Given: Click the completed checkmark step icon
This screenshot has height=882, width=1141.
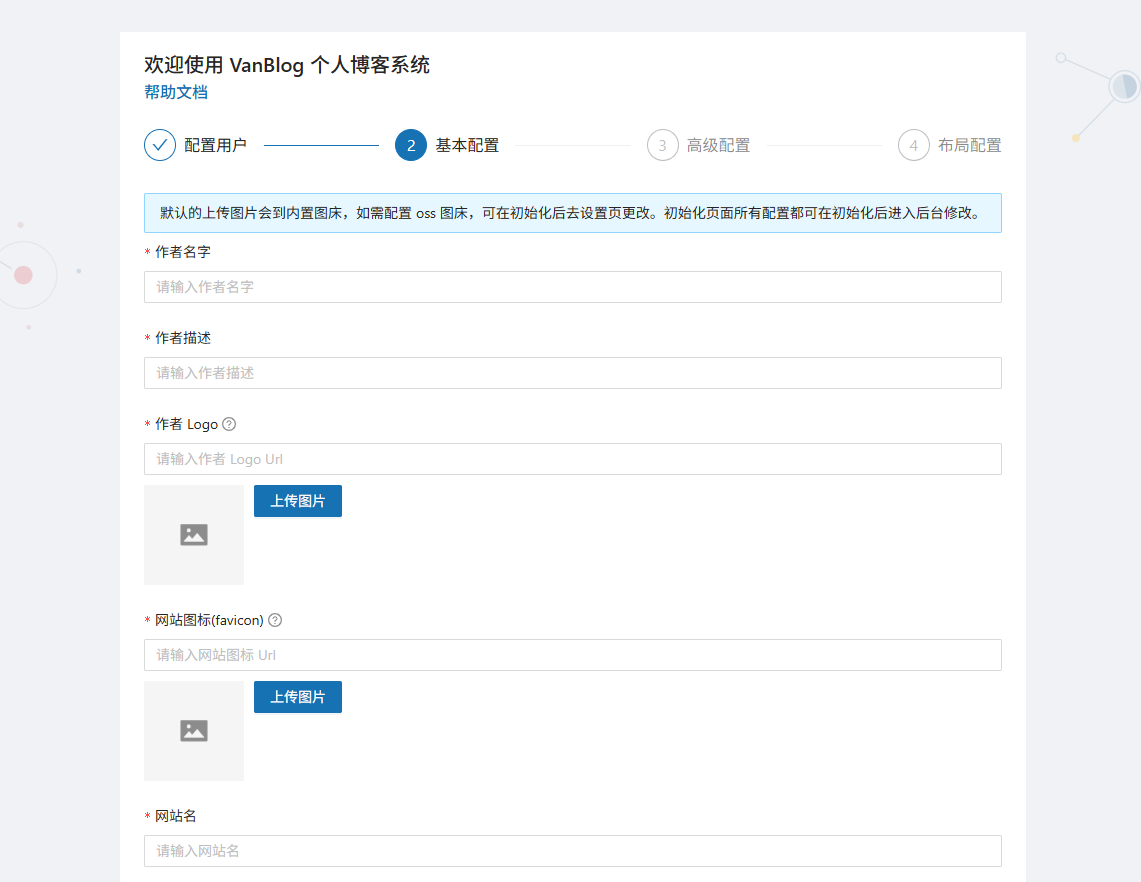Looking at the screenshot, I should pyautogui.click(x=160, y=146).
